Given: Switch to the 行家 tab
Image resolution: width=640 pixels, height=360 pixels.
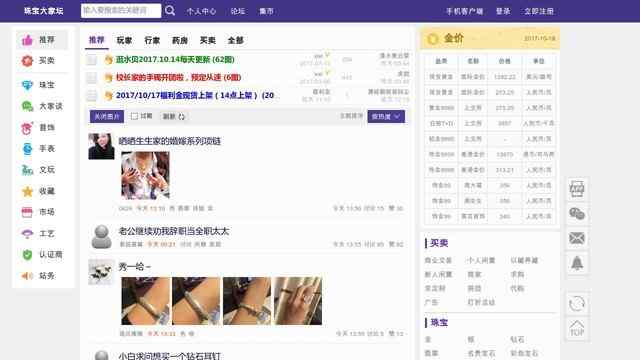Looking at the screenshot, I should tap(152, 40).
